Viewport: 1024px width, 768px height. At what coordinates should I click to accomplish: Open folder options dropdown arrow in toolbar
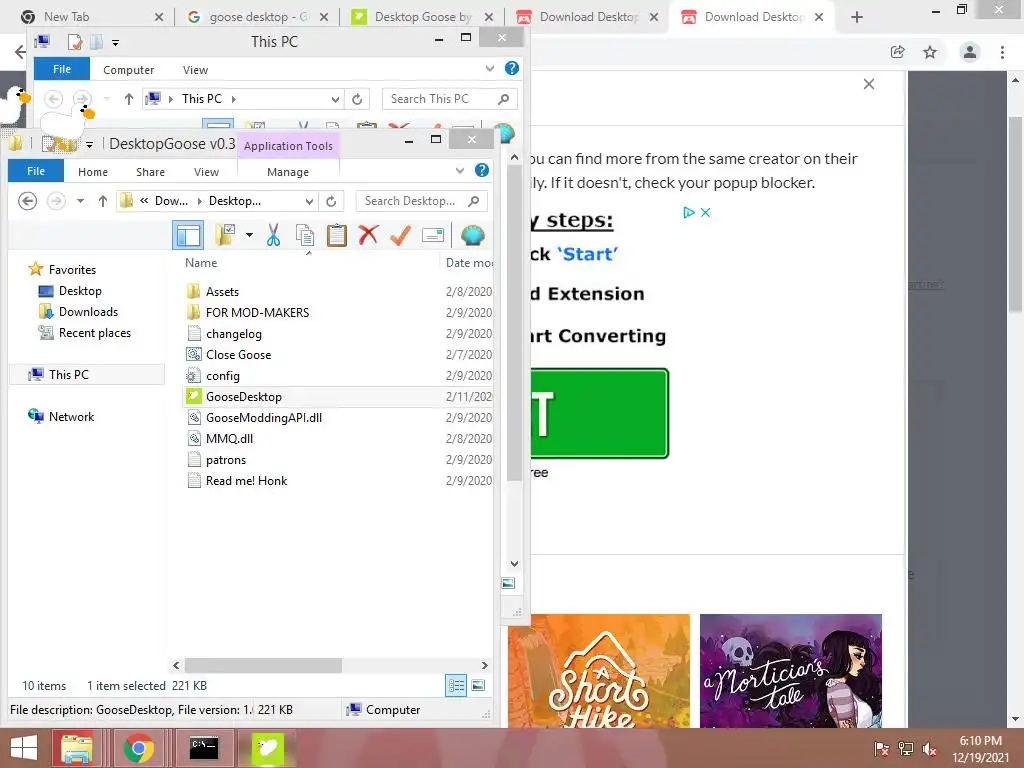[x=249, y=235]
